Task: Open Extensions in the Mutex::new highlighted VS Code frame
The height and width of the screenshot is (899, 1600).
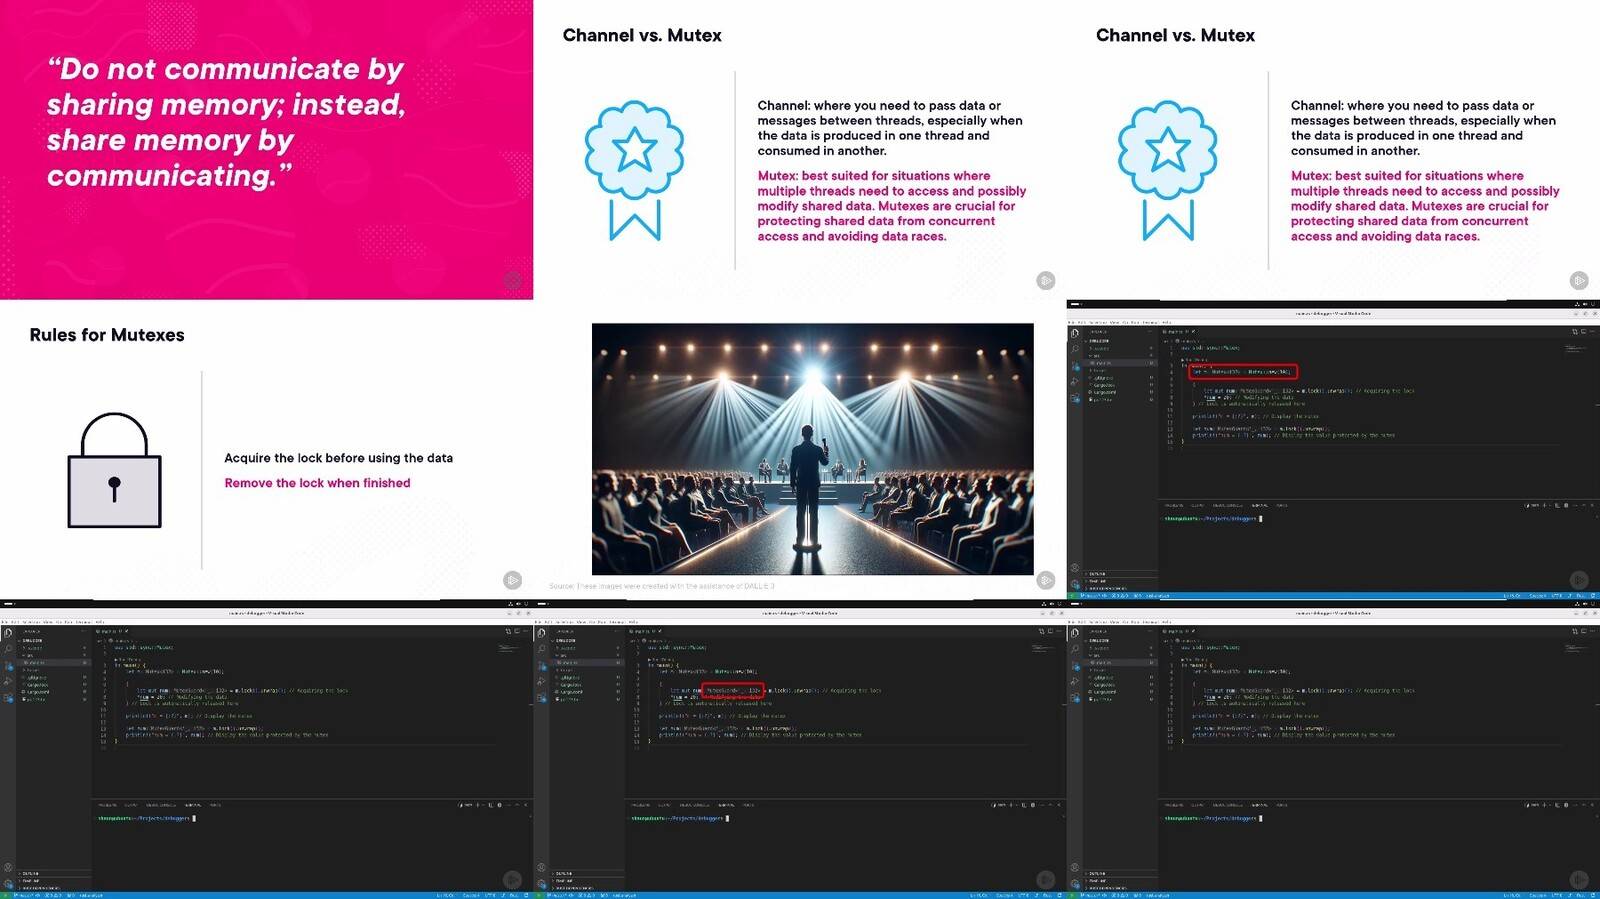Action: tap(1075, 398)
